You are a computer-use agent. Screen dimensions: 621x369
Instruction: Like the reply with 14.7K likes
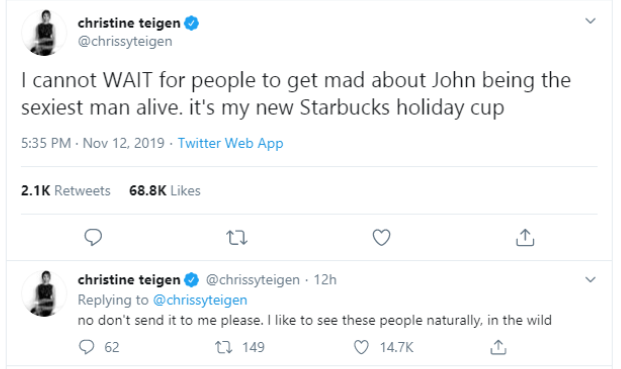tap(361, 347)
